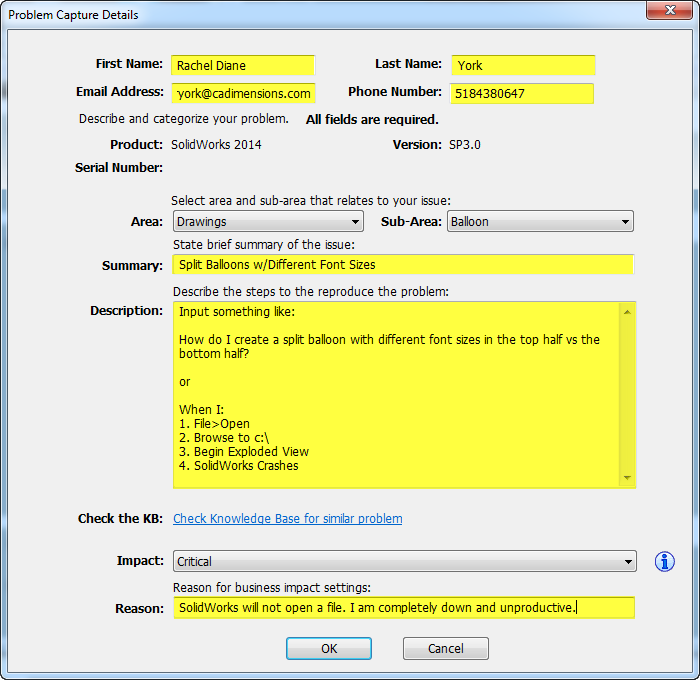700x680 pixels.
Task: Click the 'Serial Number:' label
Action: 119,167
